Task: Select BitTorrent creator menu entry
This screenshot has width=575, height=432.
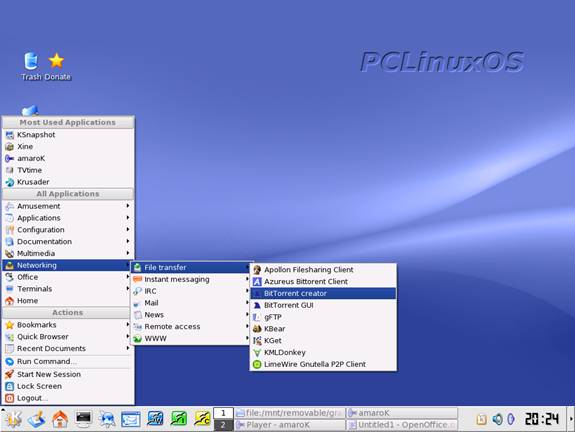Action: pos(323,293)
